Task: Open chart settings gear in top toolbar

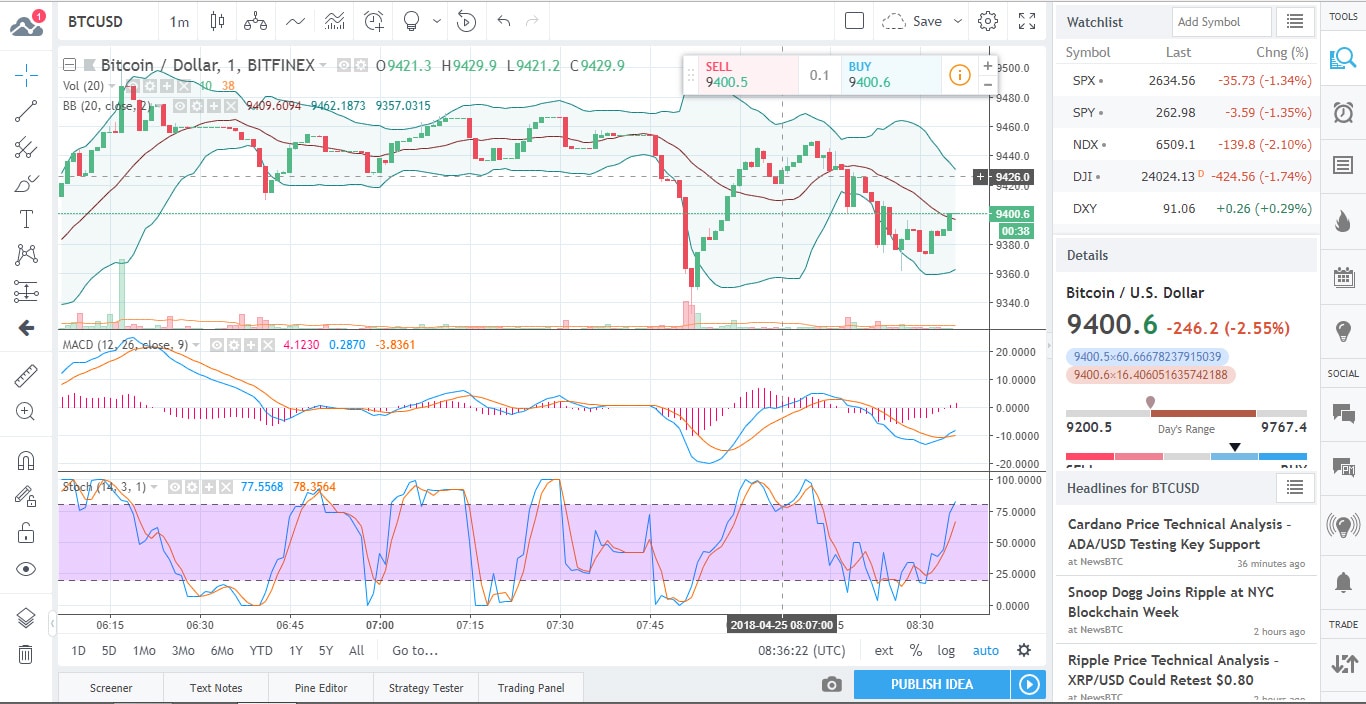Action: click(x=988, y=21)
